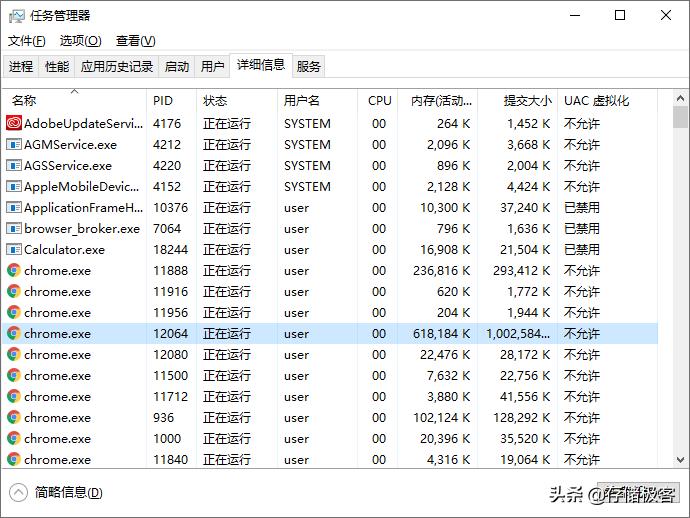The width and height of the screenshot is (690, 518).
Task: Click PID value 4176
Action: (167, 123)
